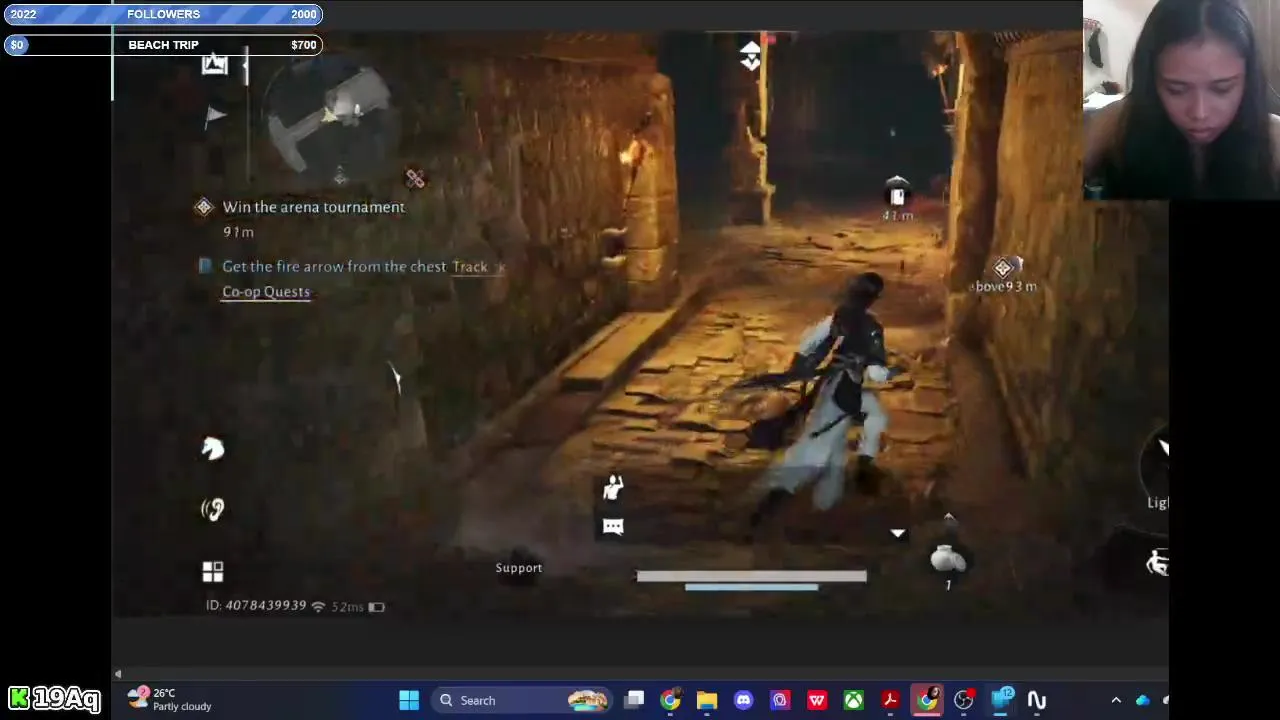Click the streamer webcam feed
Viewport: 1280px width, 720px height.
(1181, 100)
